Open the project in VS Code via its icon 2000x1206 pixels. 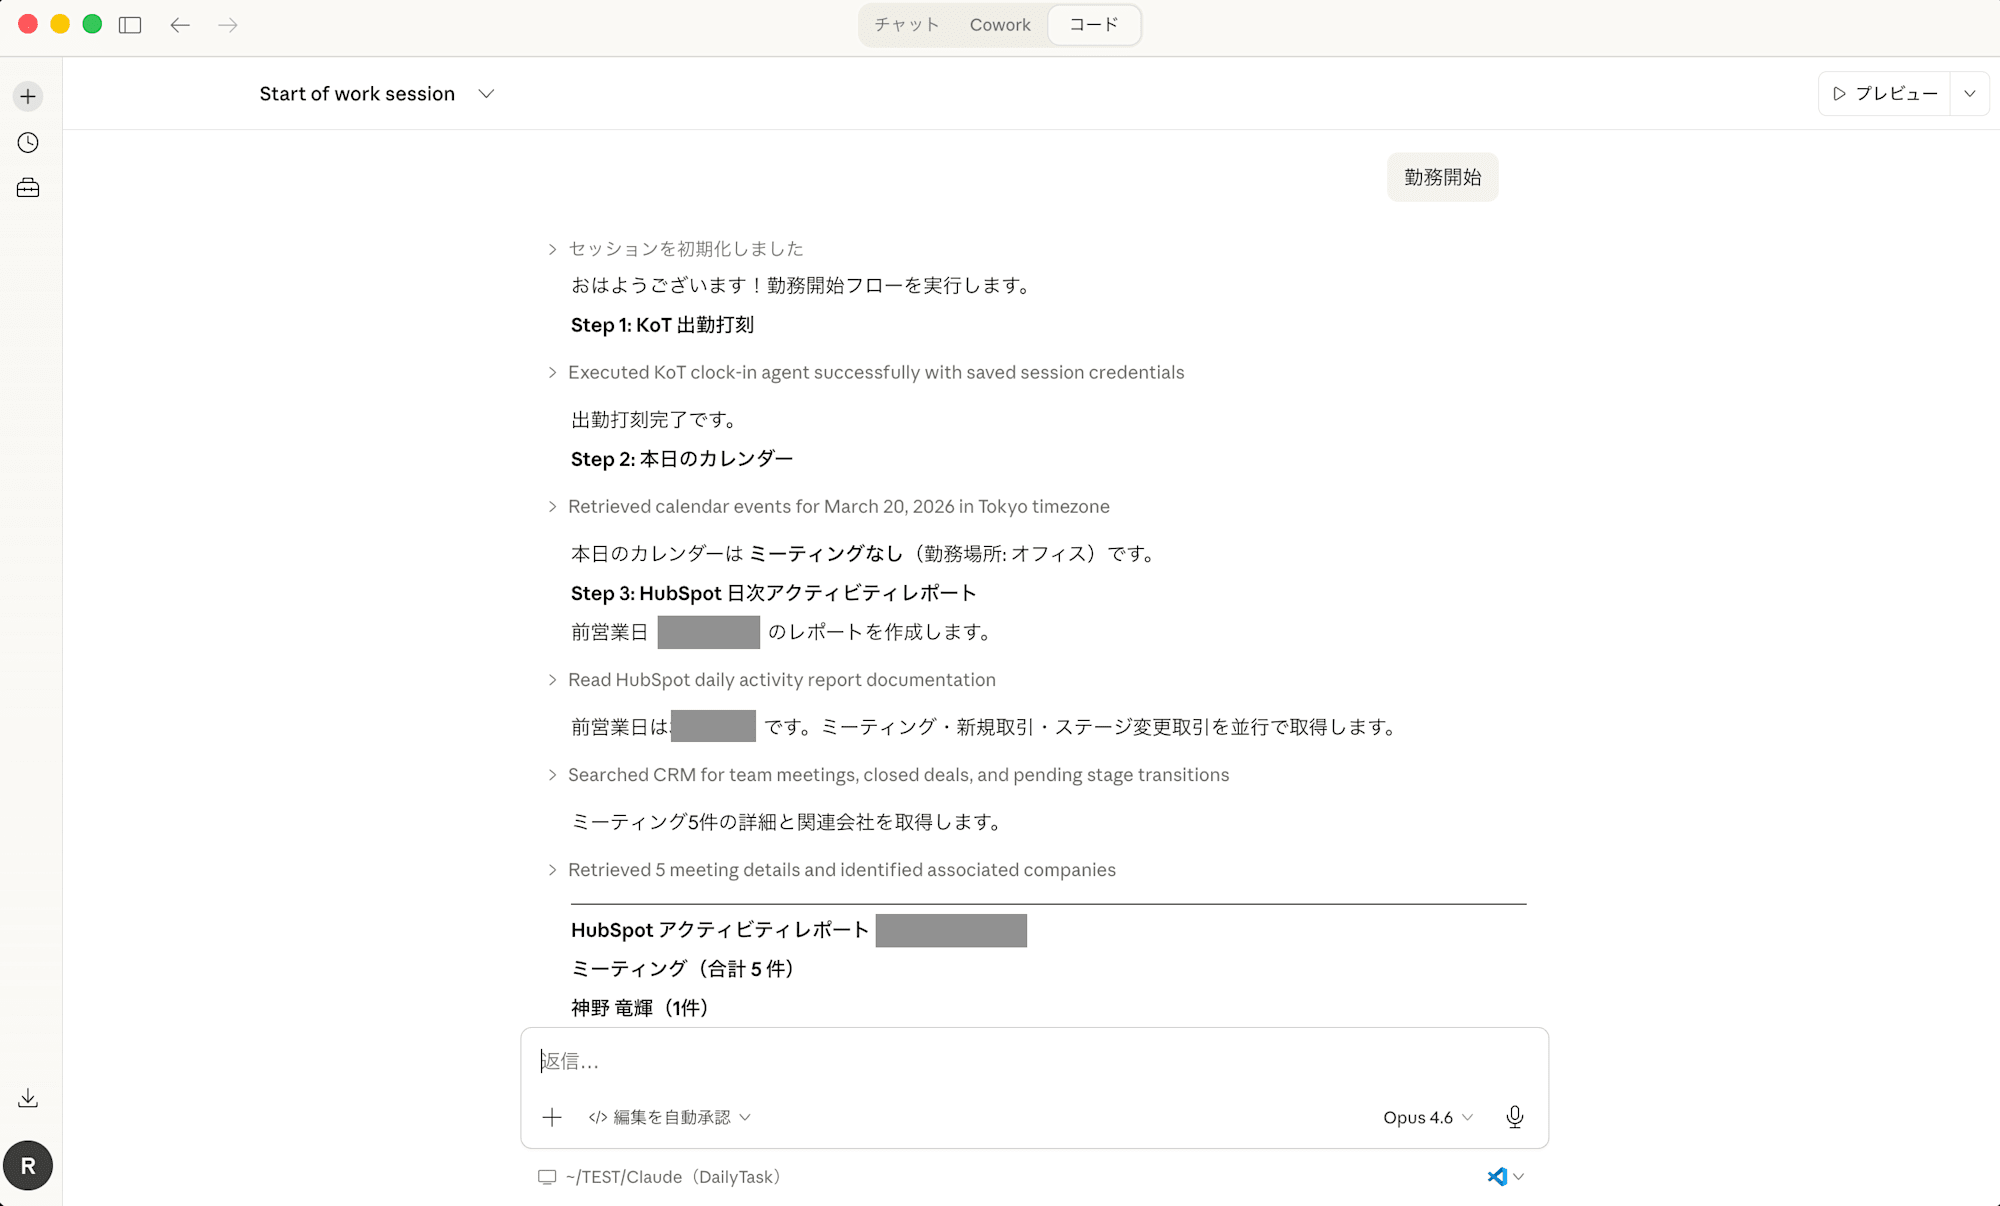[x=1497, y=1177]
